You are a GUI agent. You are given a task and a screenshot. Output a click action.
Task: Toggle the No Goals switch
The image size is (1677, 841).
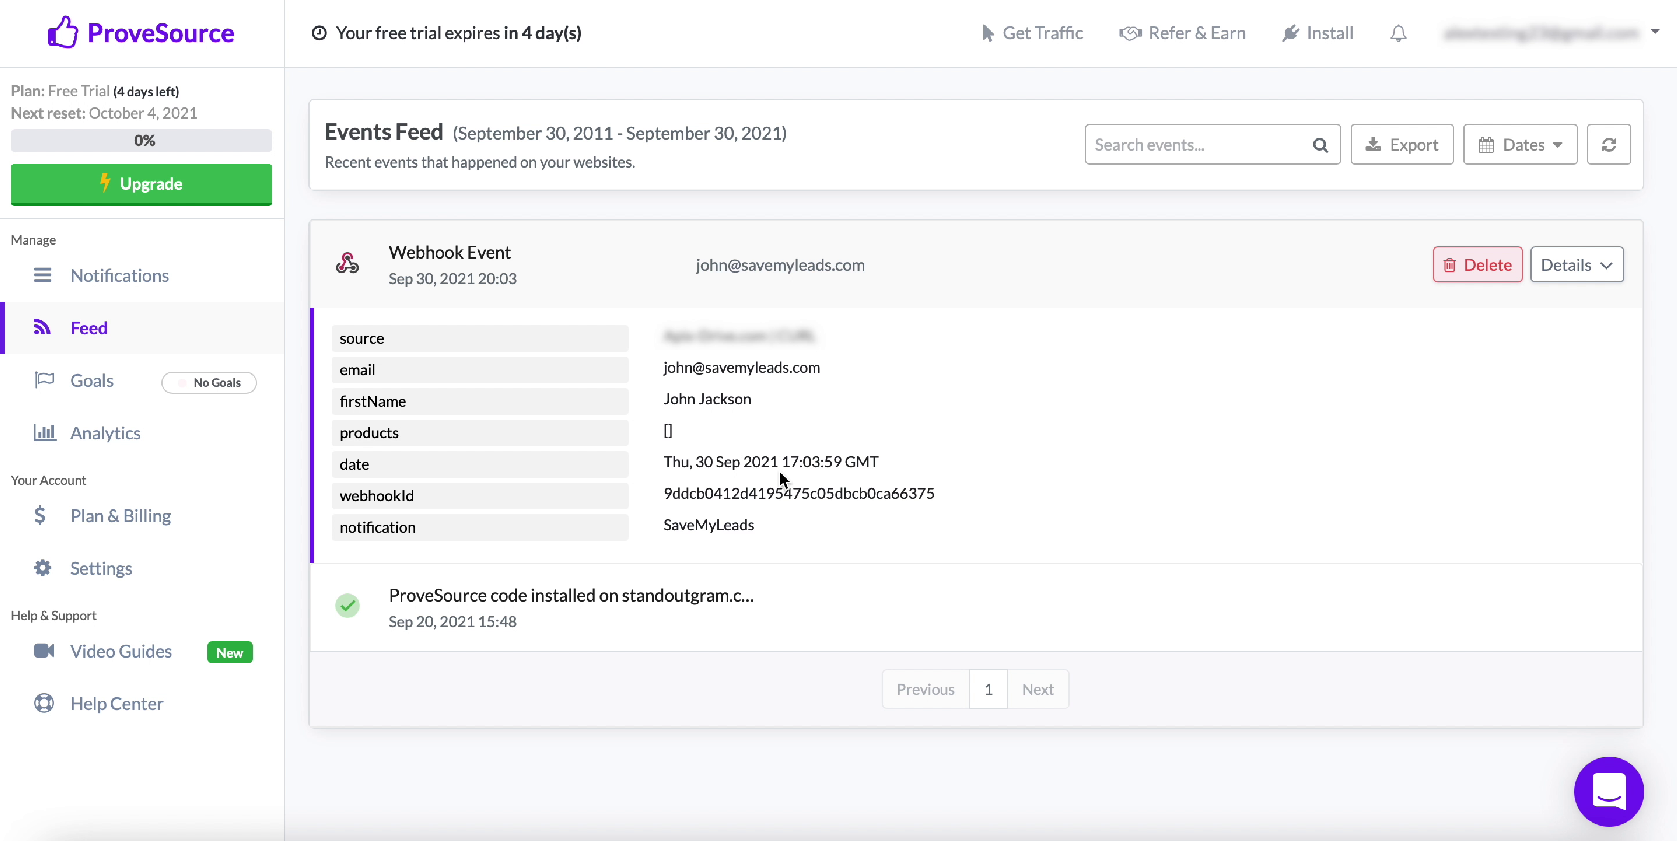click(209, 383)
